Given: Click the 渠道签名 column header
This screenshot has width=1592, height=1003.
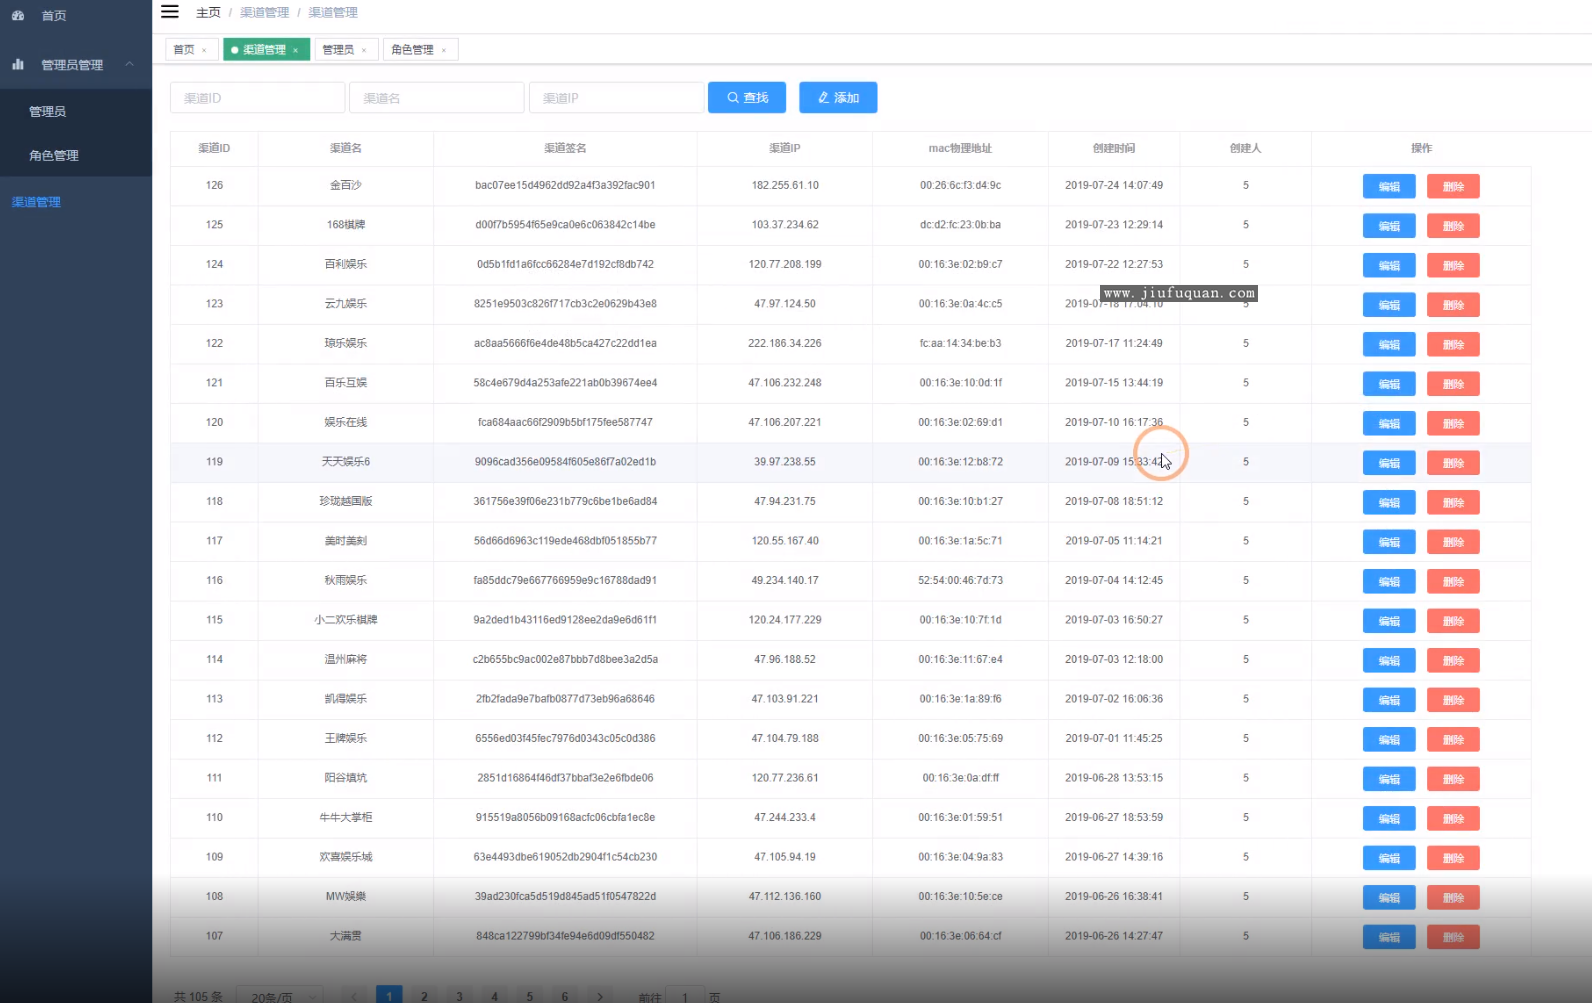Looking at the screenshot, I should [565, 148].
